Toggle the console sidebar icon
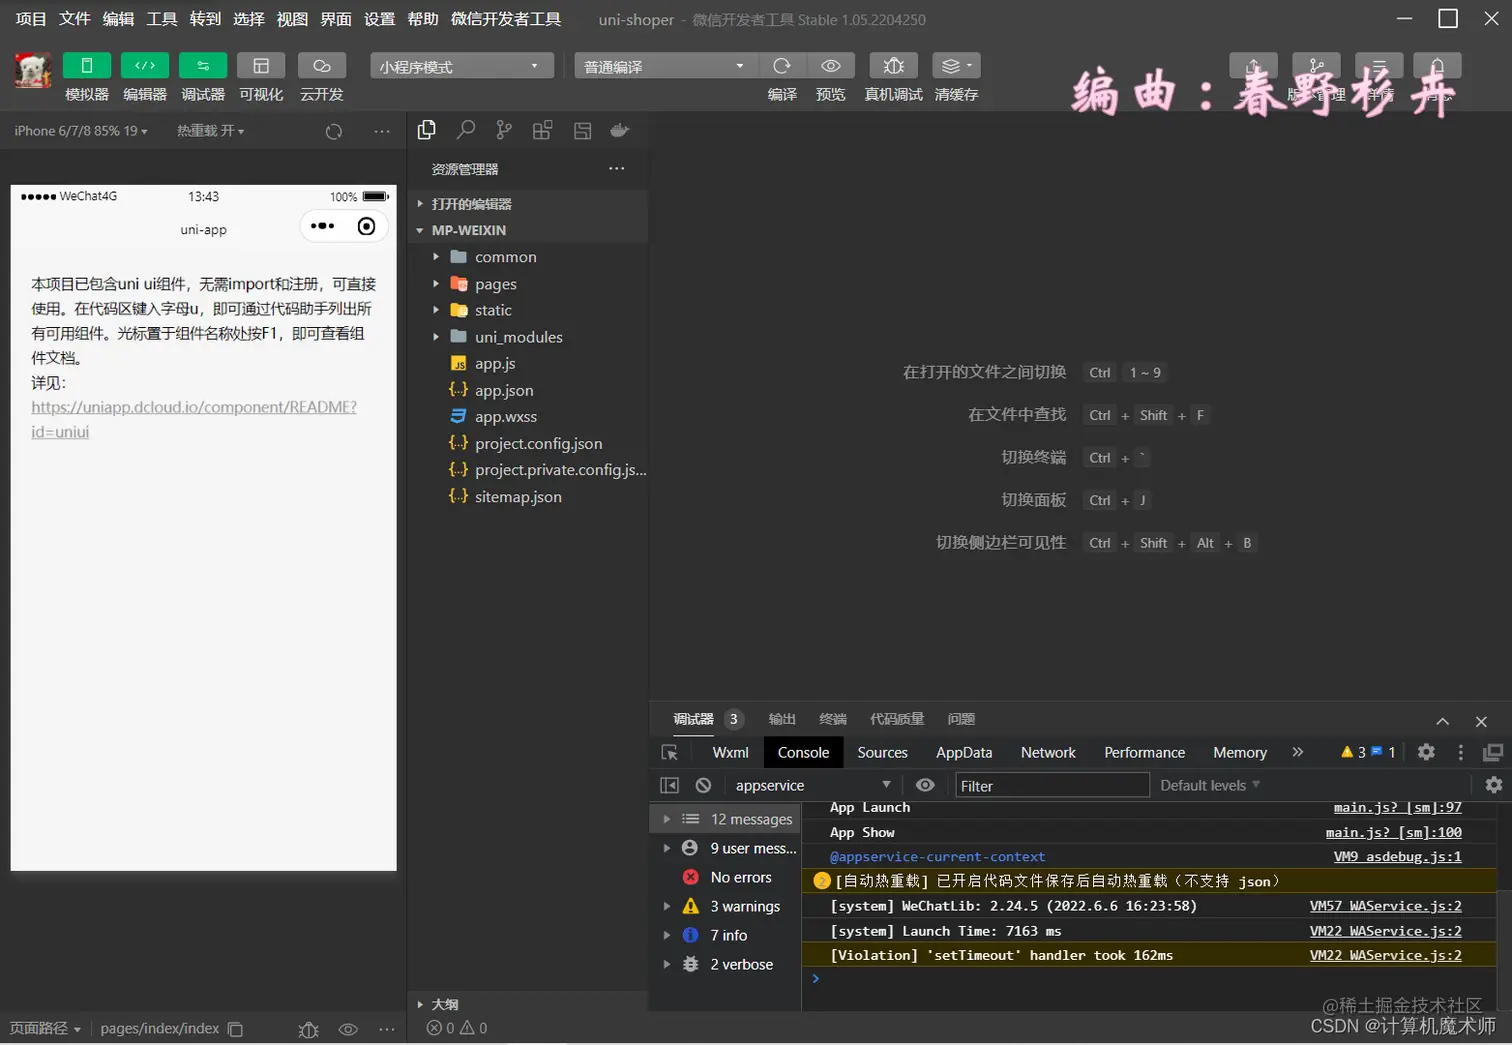This screenshot has width=1512, height=1045. 670,785
